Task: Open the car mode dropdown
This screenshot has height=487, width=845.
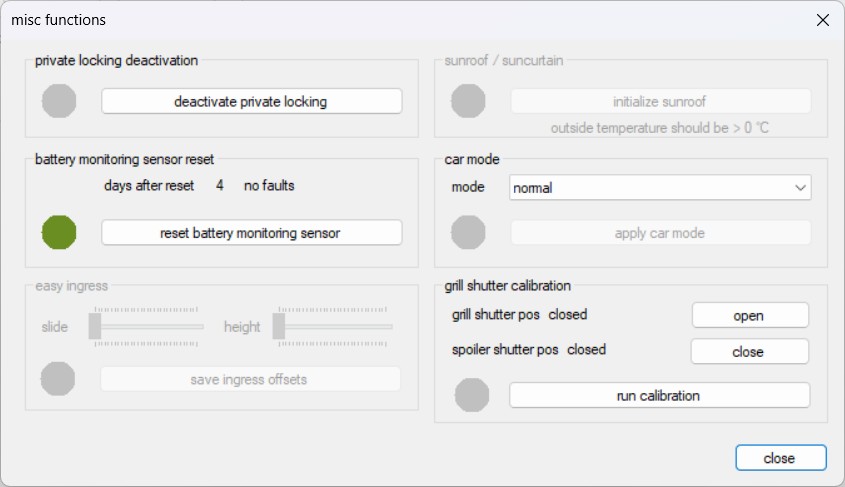Action: [x=660, y=187]
